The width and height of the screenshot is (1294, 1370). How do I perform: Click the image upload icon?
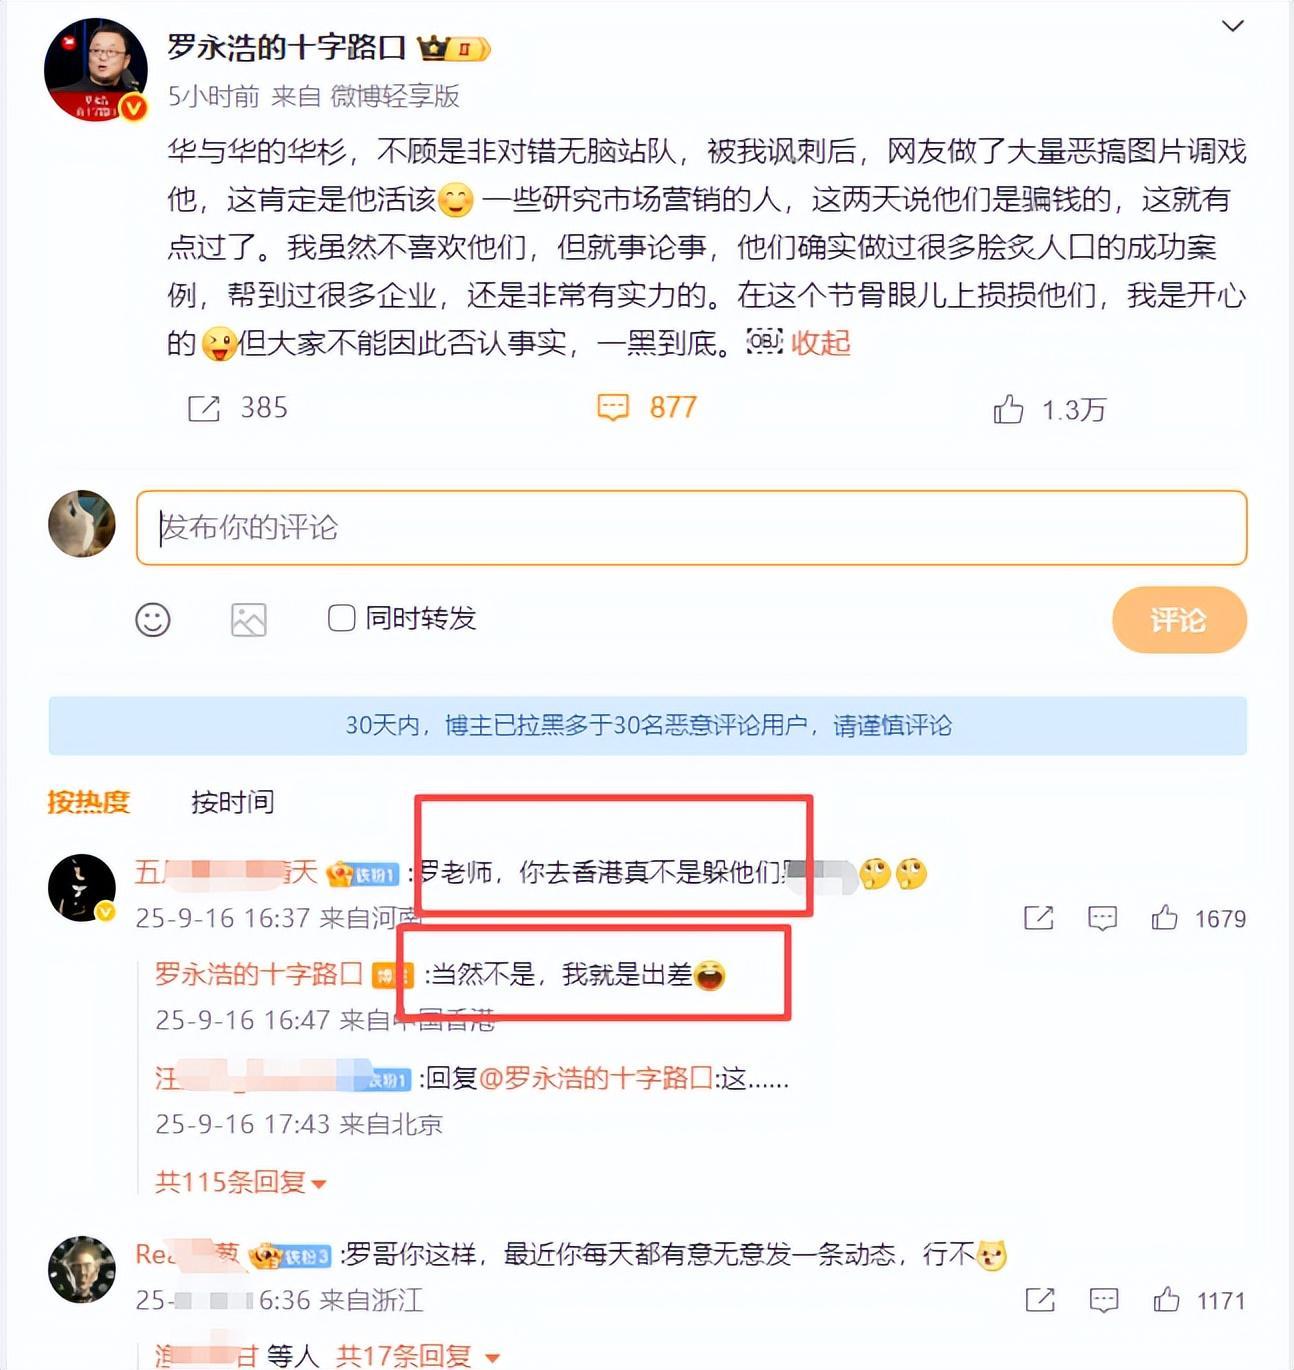248,620
